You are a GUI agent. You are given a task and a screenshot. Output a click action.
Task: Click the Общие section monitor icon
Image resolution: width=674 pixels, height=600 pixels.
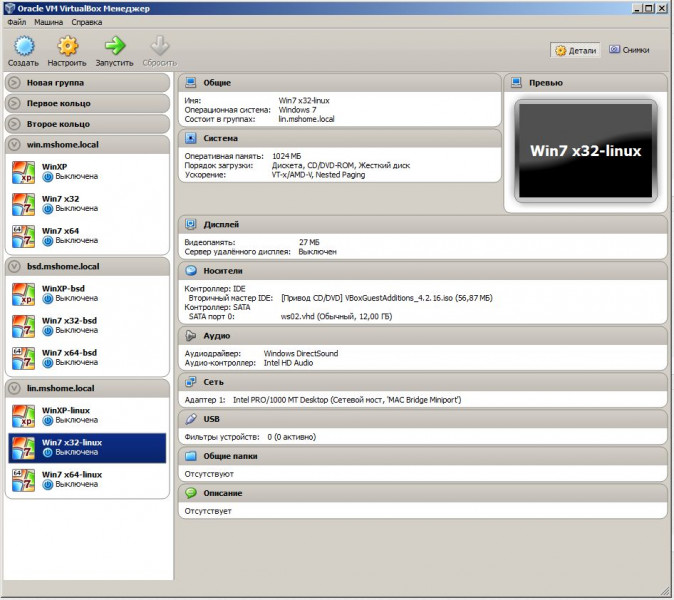pos(190,82)
